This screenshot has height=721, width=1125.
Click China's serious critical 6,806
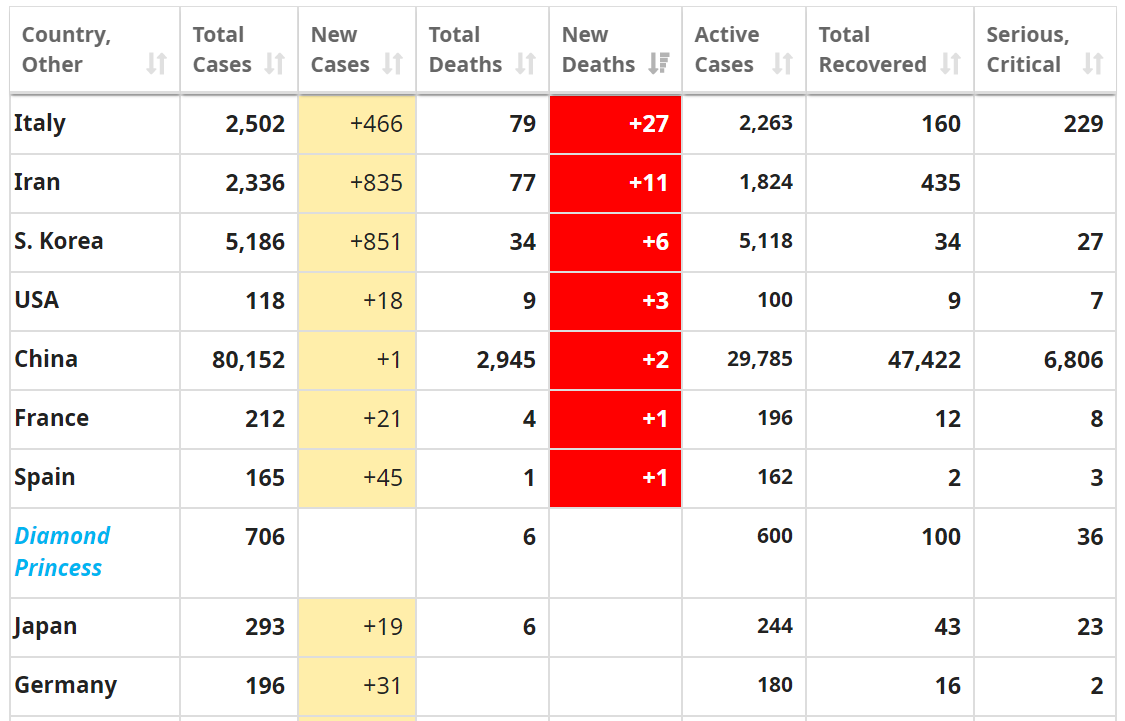click(x=1073, y=359)
